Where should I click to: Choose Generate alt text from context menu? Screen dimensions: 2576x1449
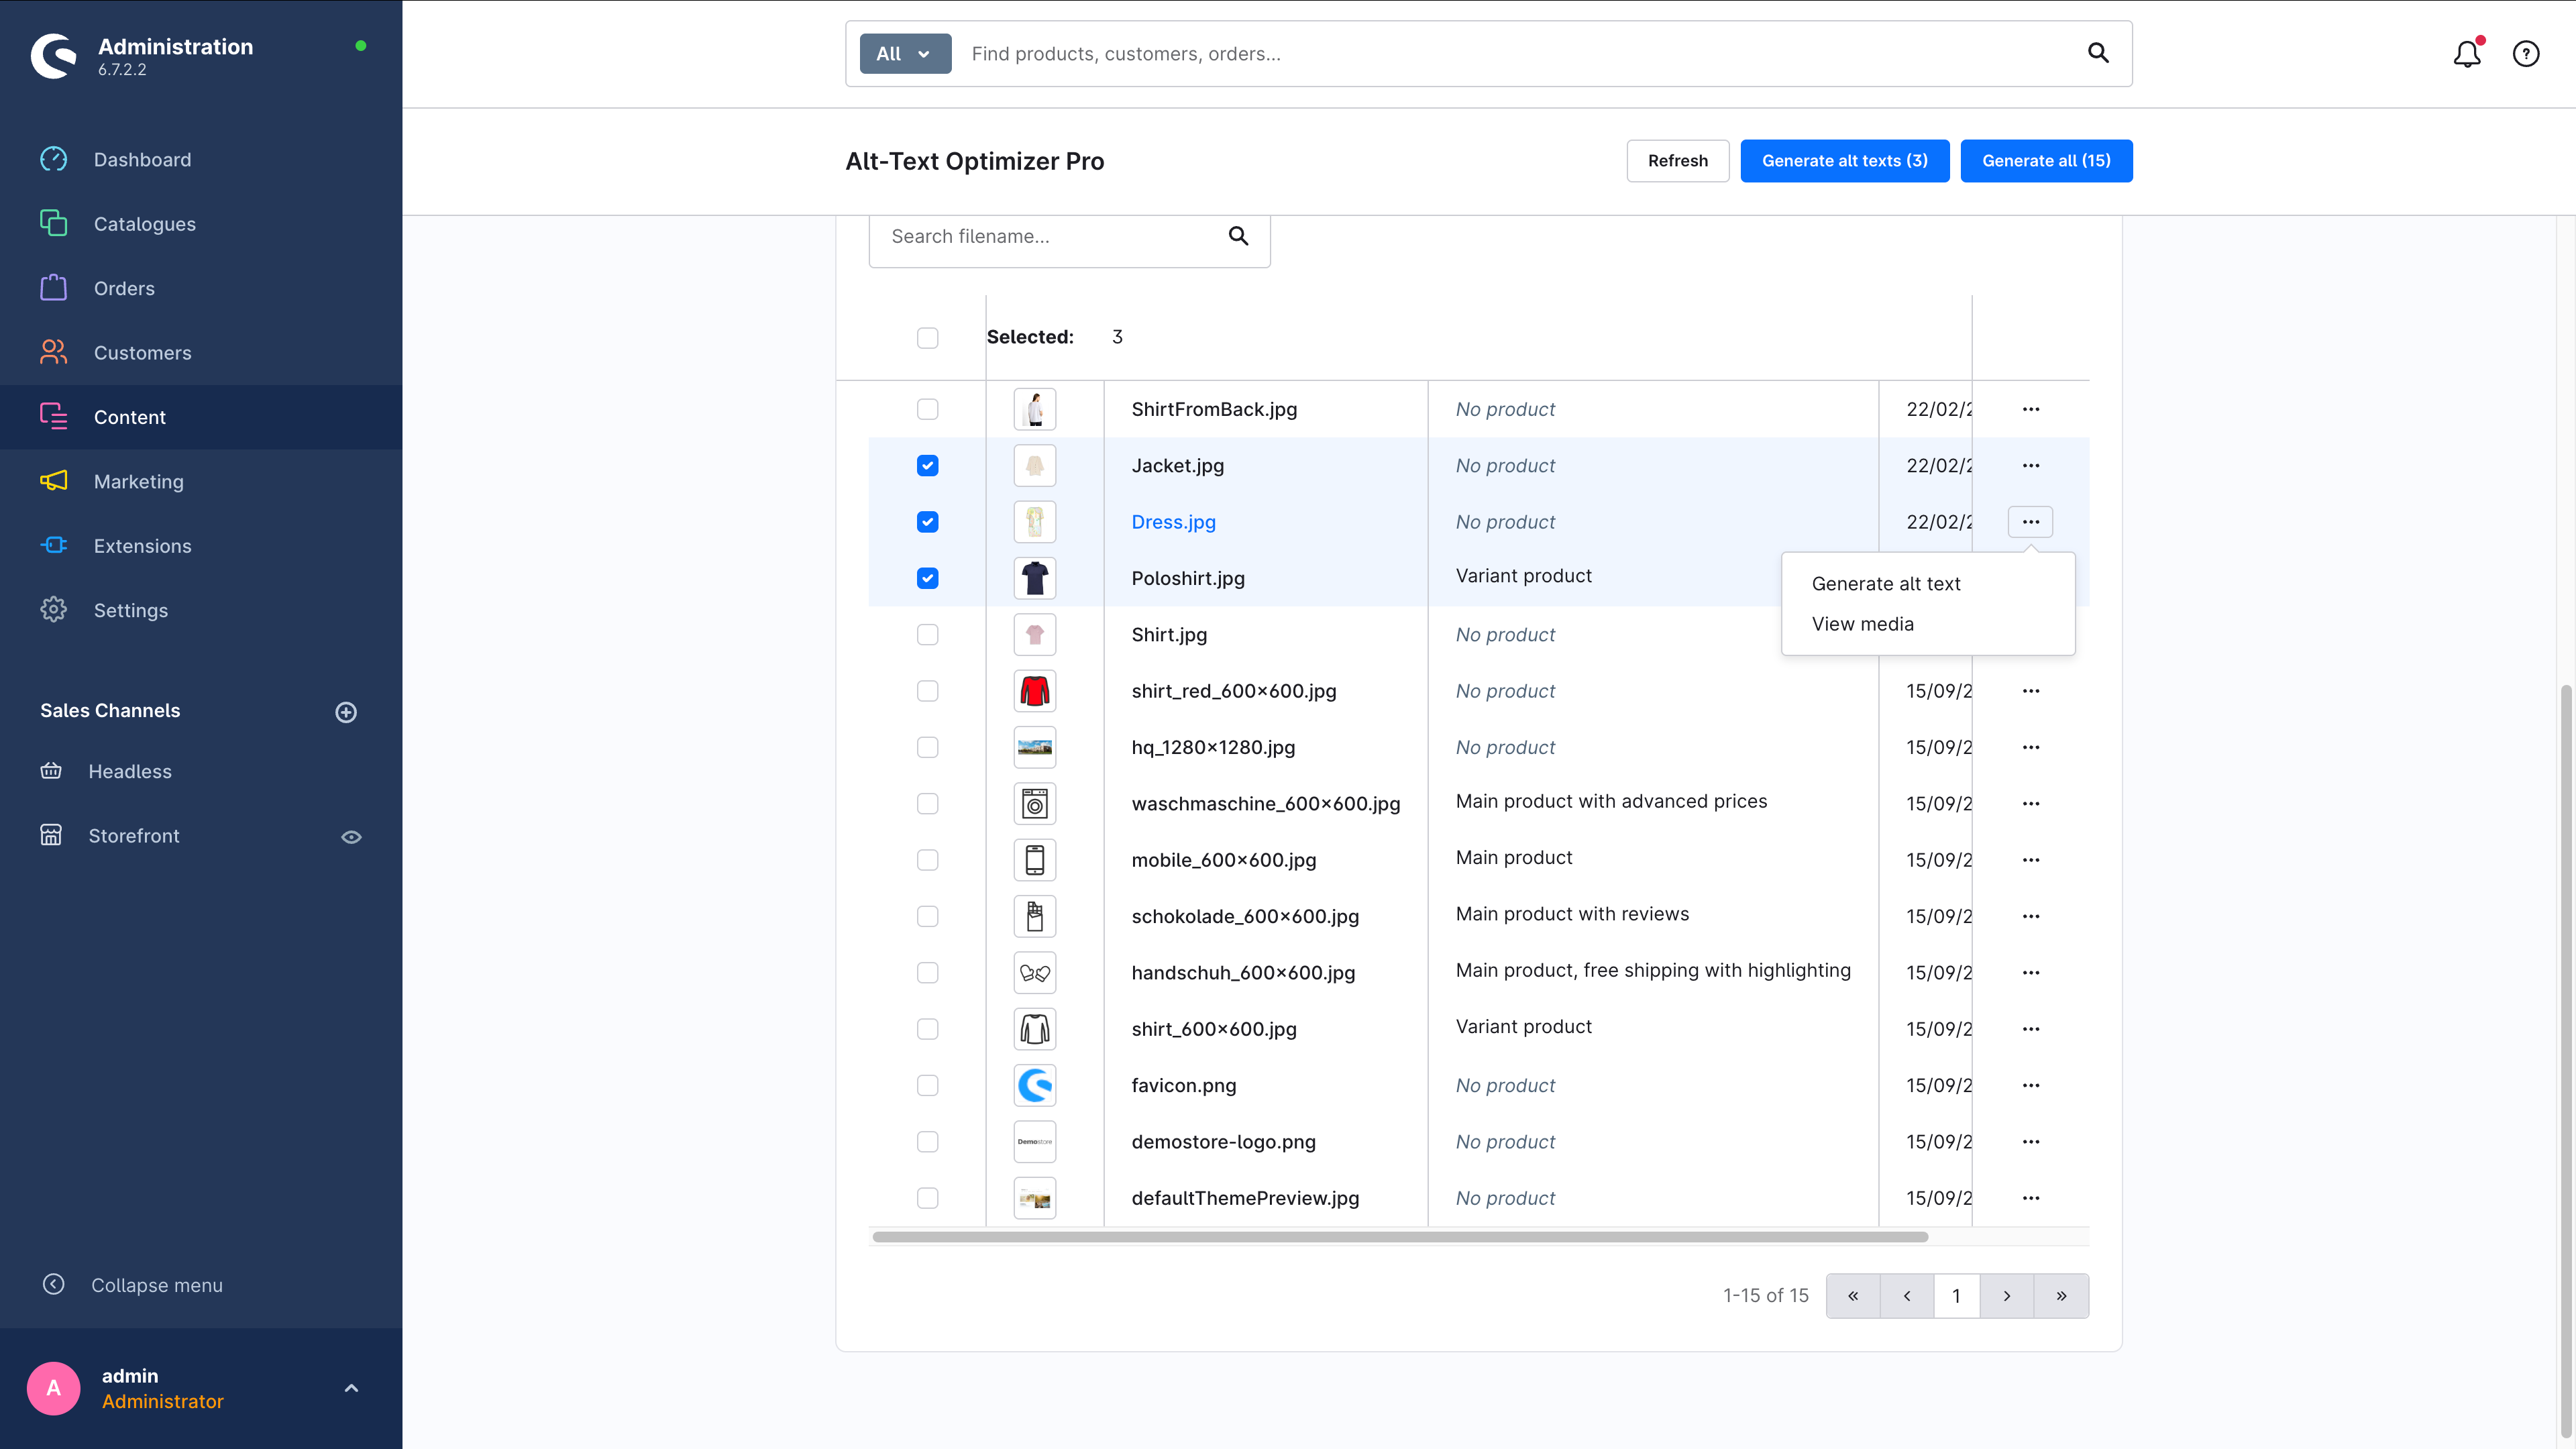pos(1885,583)
